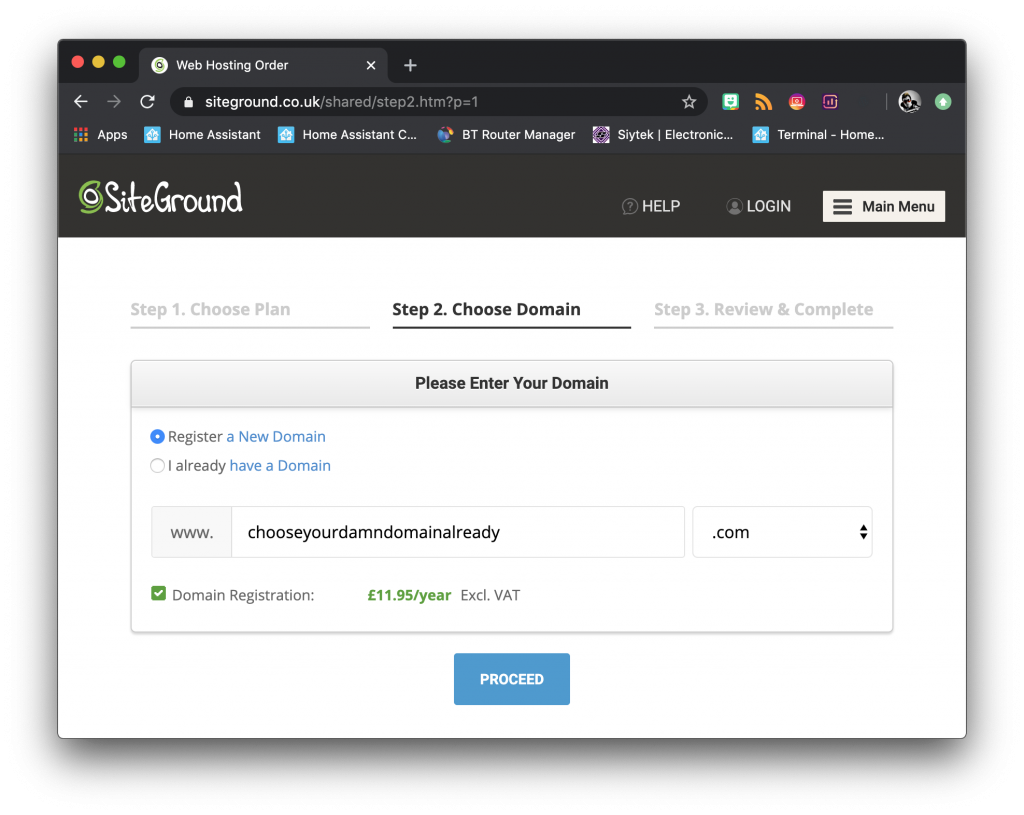Go back using the browser back arrow
The height and width of the screenshot is (815, 1024).
(81, 102)
